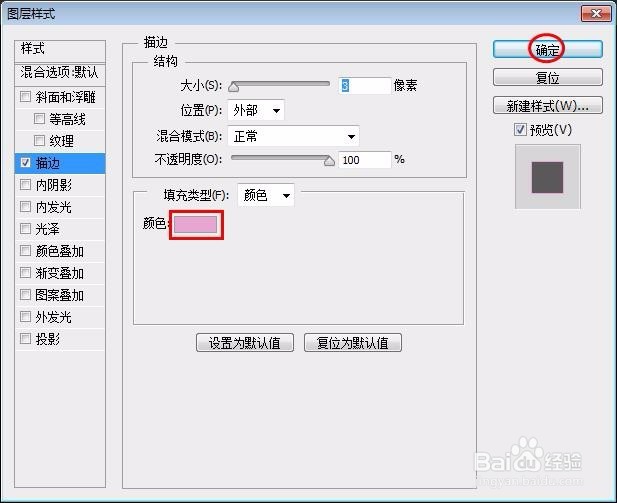Tick the 纹理 checkbox
This screenshot has height=503, width=617.
pos(39,141)
